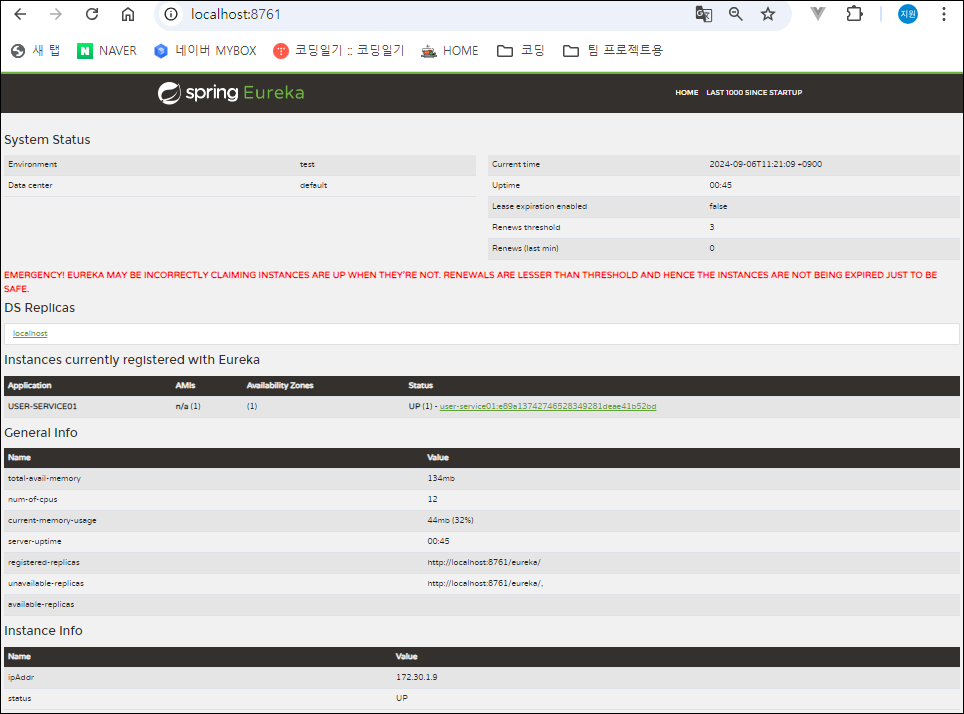Select the System Status heading
This screenshot has width=964, height=714.
coord(47,140)
